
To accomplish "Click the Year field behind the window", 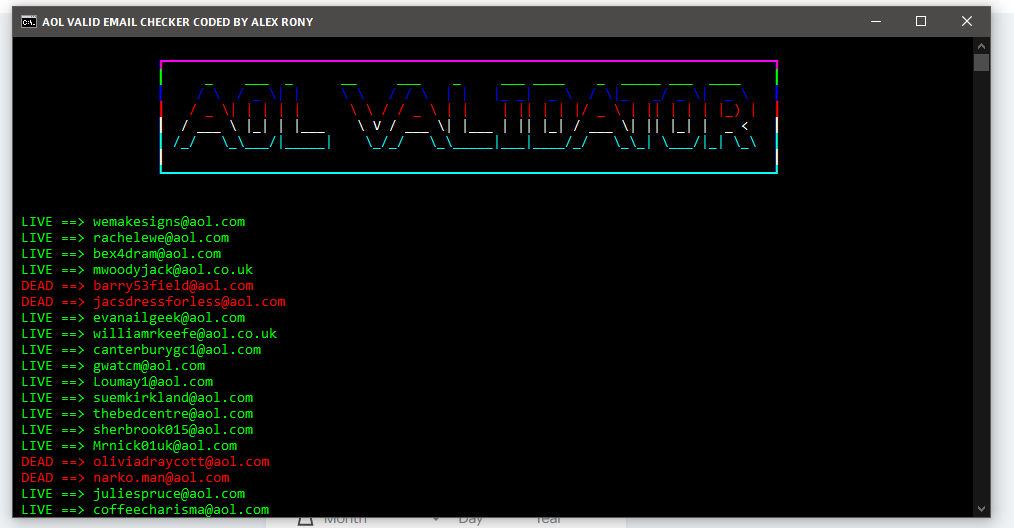I will coord(548,521).
